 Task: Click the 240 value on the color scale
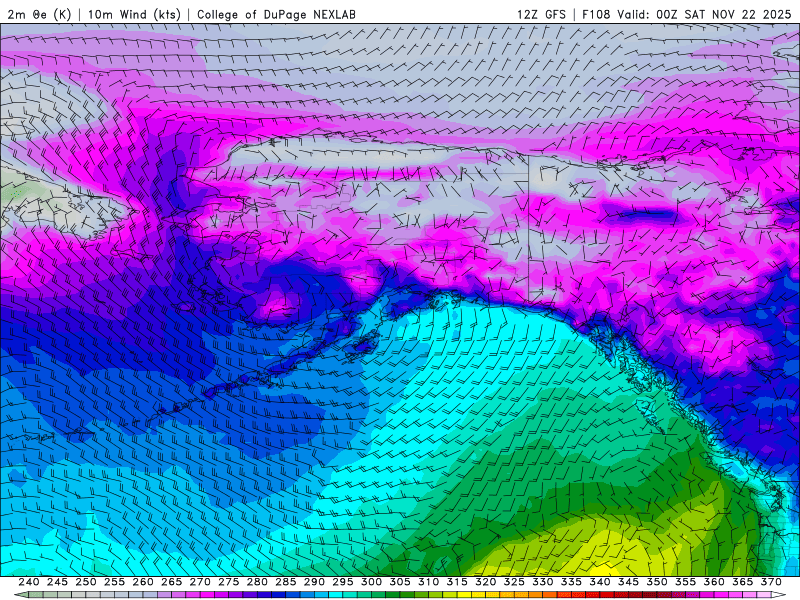click(29, 582)
